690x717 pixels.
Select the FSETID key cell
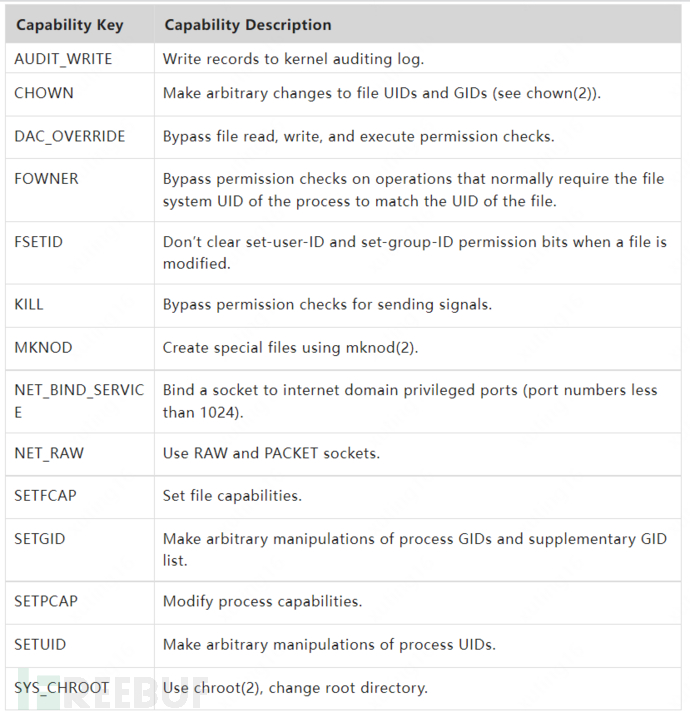pos(43,242)
